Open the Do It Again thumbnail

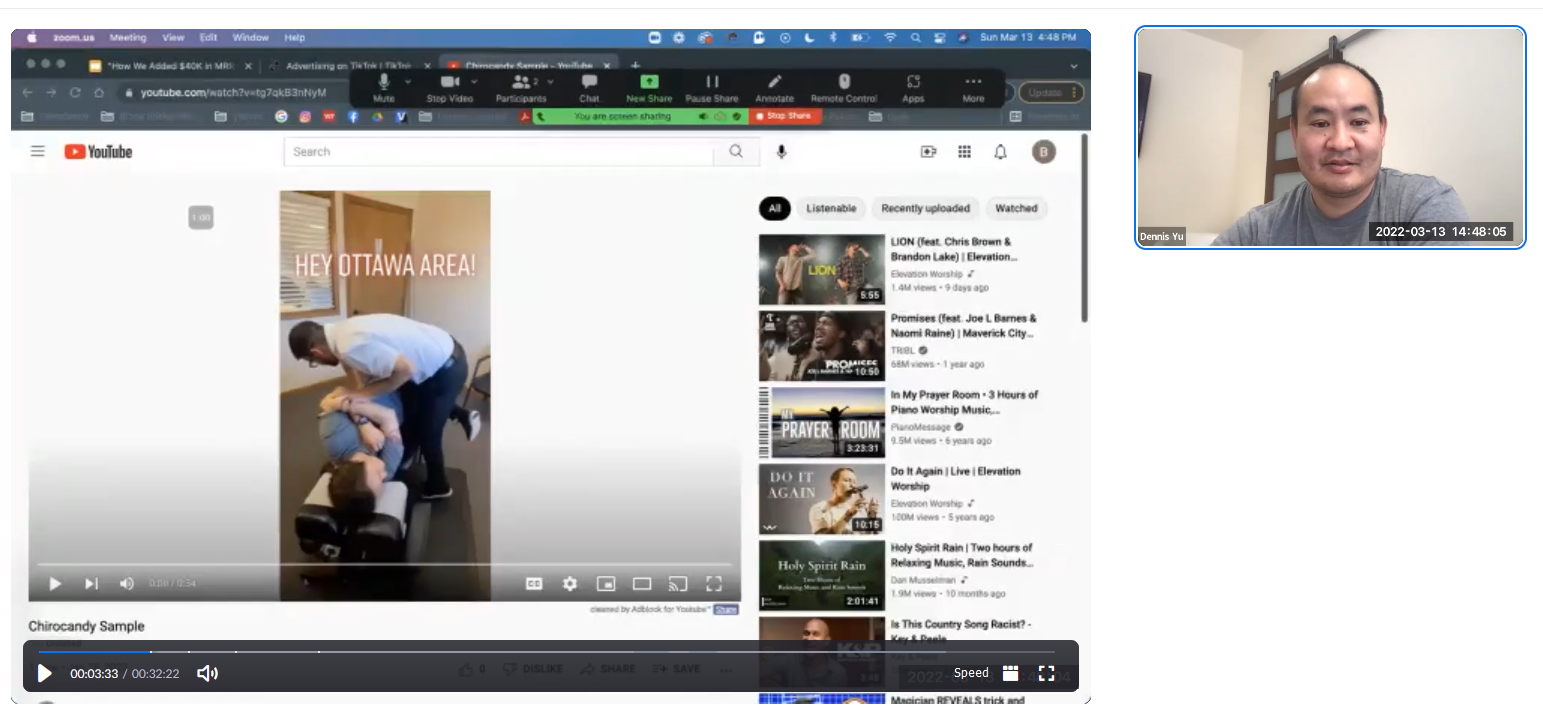coord(822,499)
